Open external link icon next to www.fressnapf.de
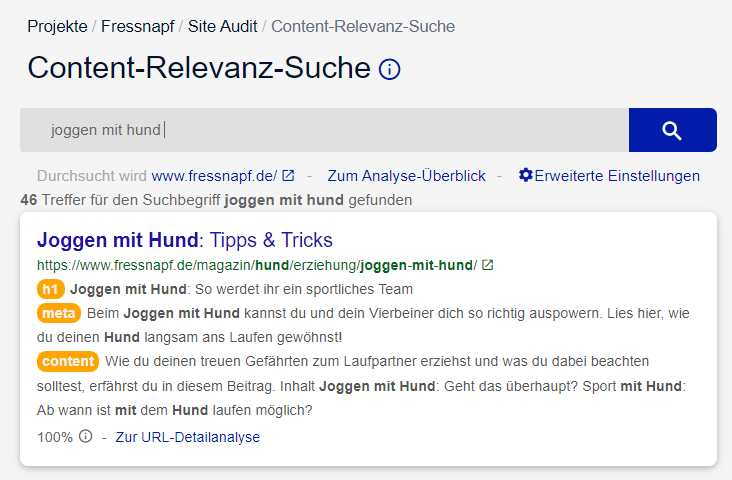This screenshot has width=732, height=480. pos(289,176)
